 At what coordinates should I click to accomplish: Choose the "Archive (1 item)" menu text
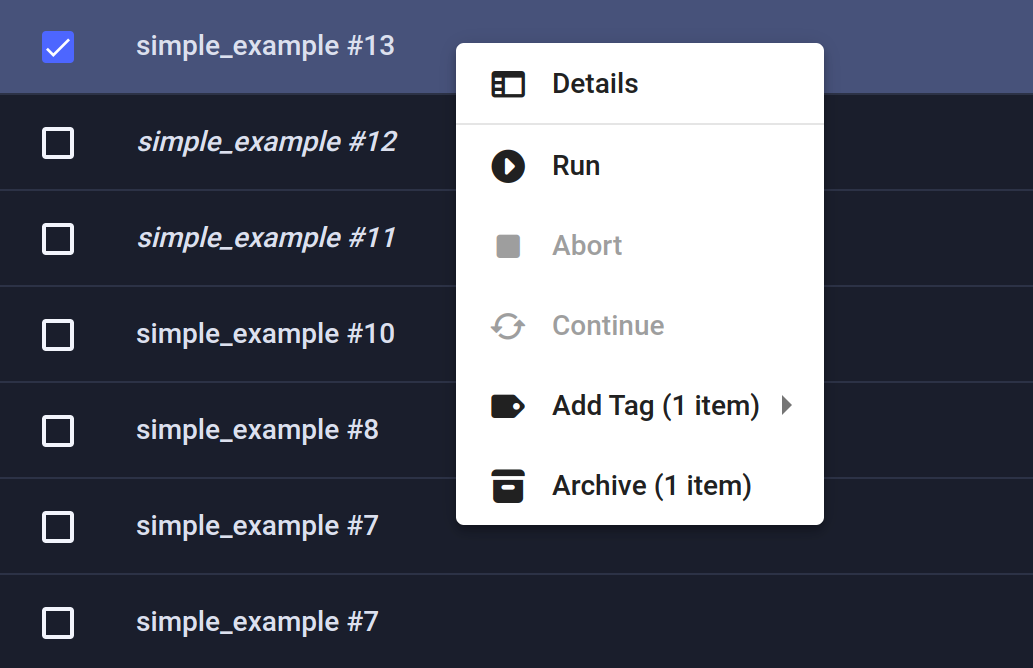[651, 486]
